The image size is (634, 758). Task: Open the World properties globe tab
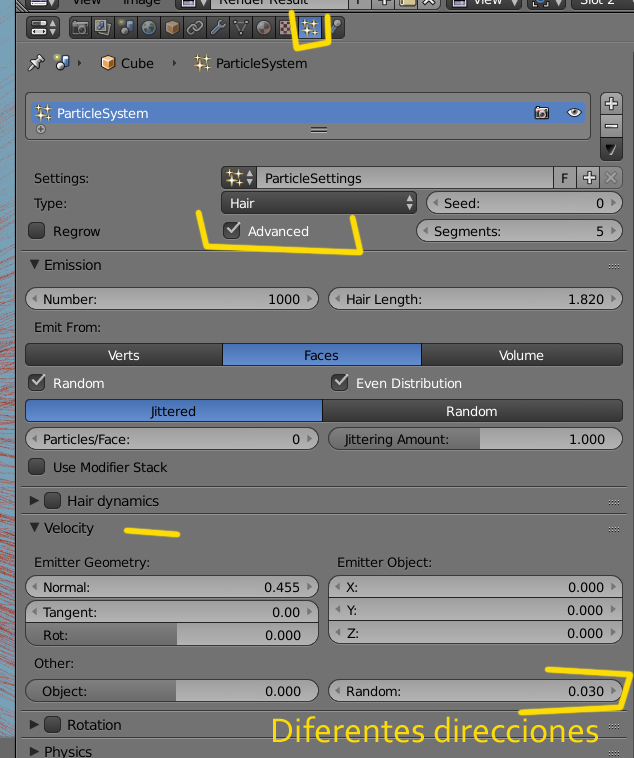[x=148, y=27]
